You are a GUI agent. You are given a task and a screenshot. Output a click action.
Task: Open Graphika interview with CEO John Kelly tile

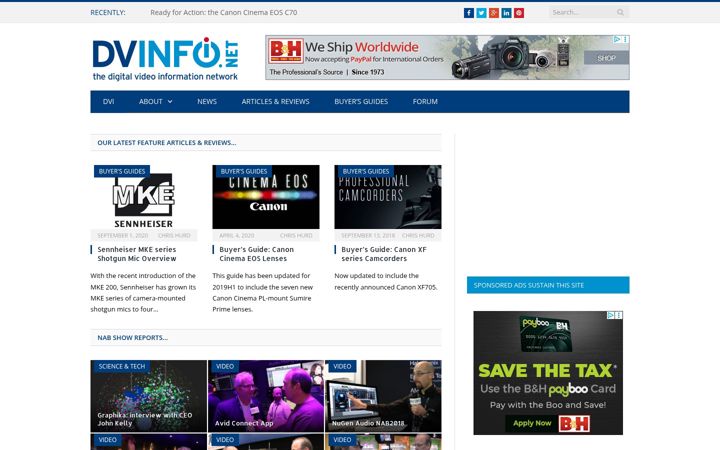coord(148,396)
